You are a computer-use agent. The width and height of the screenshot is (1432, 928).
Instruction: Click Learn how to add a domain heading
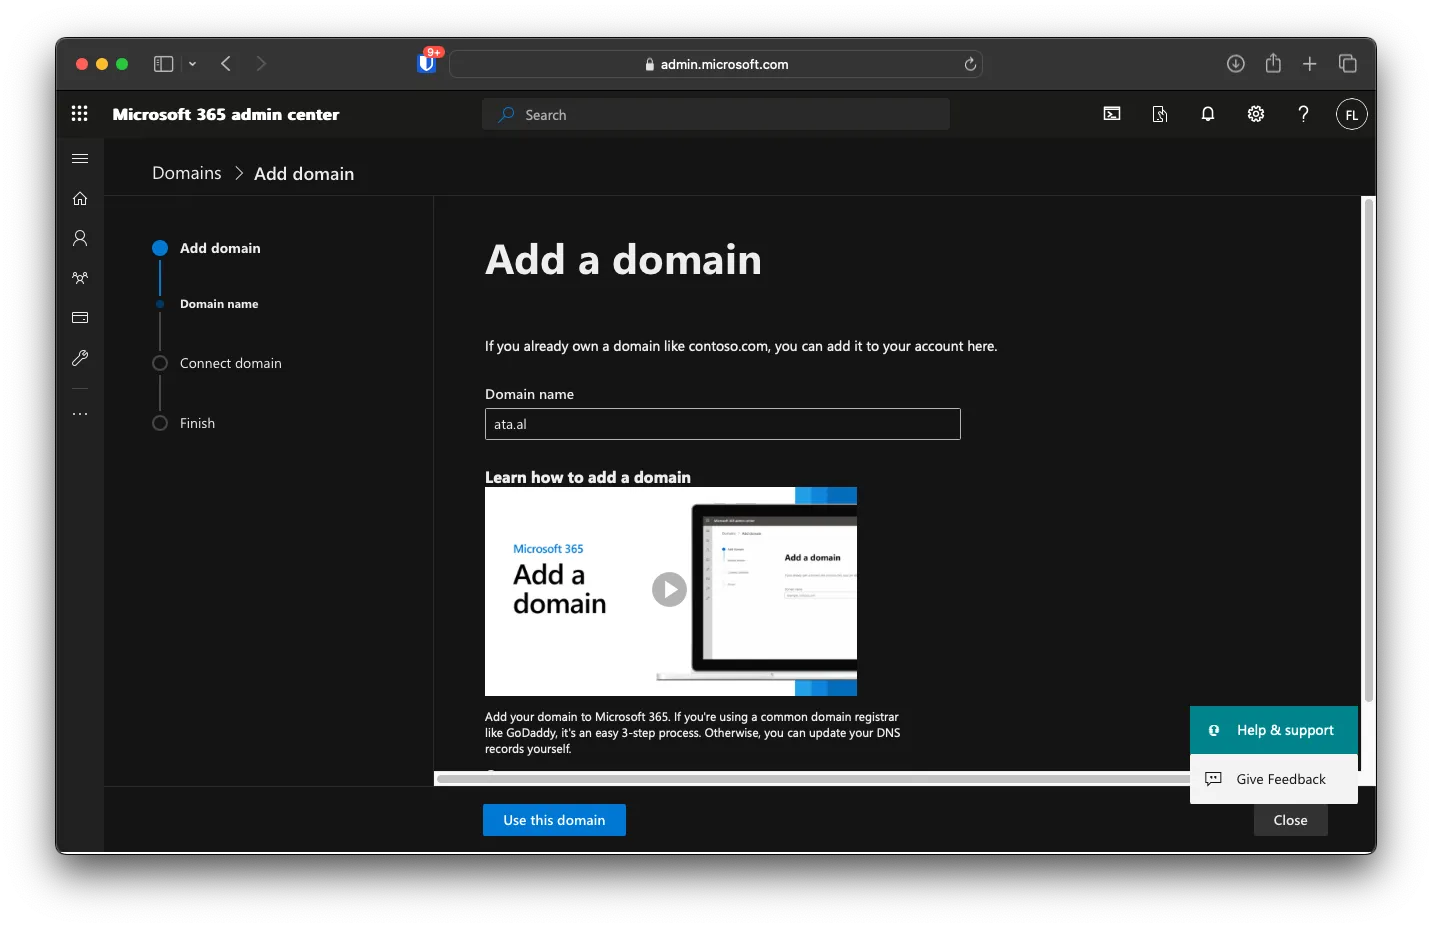588,477
